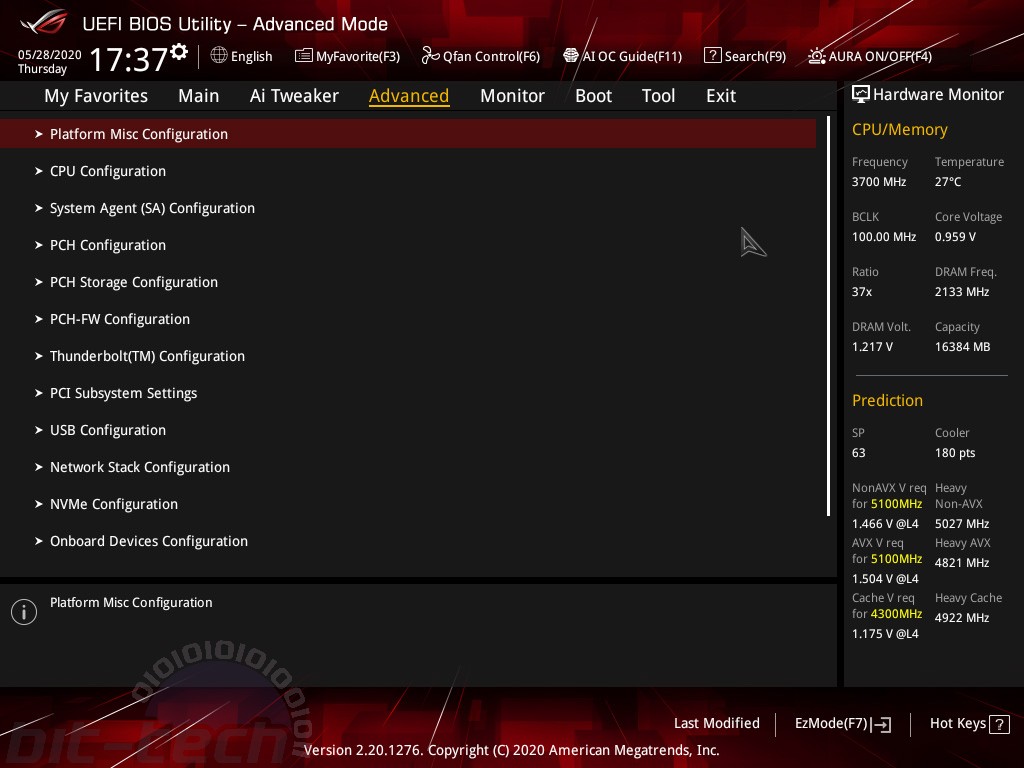Expand arrow beside PCH Storage Configuration
This screenshot has width=1024, height=768.
tap(39, 282)
